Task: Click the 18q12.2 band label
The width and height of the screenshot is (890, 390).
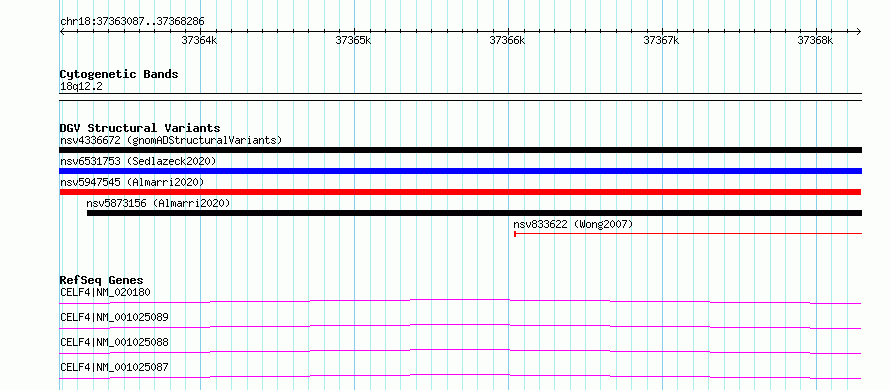Action: (x=81, y=87)
